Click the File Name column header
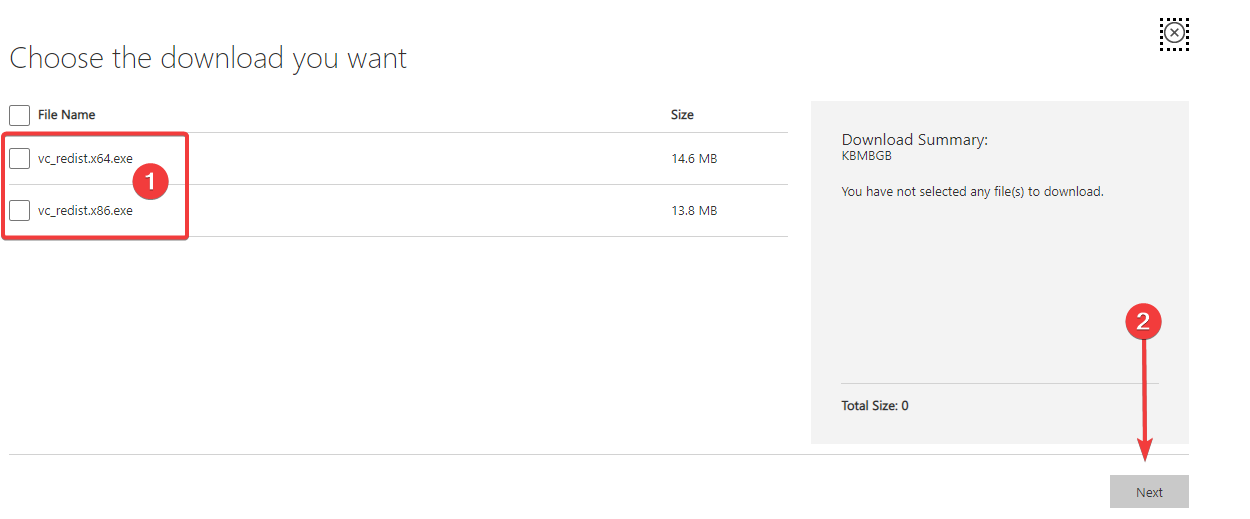 click(67, 115)
